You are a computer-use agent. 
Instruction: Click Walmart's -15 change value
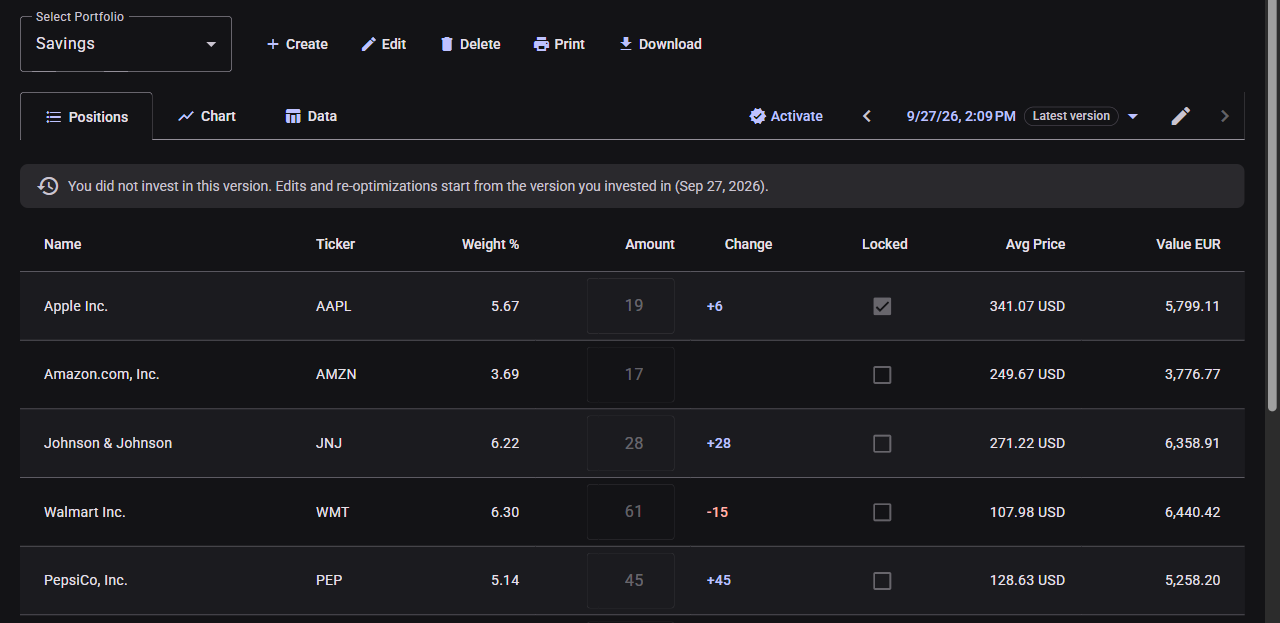coord(717,512)
